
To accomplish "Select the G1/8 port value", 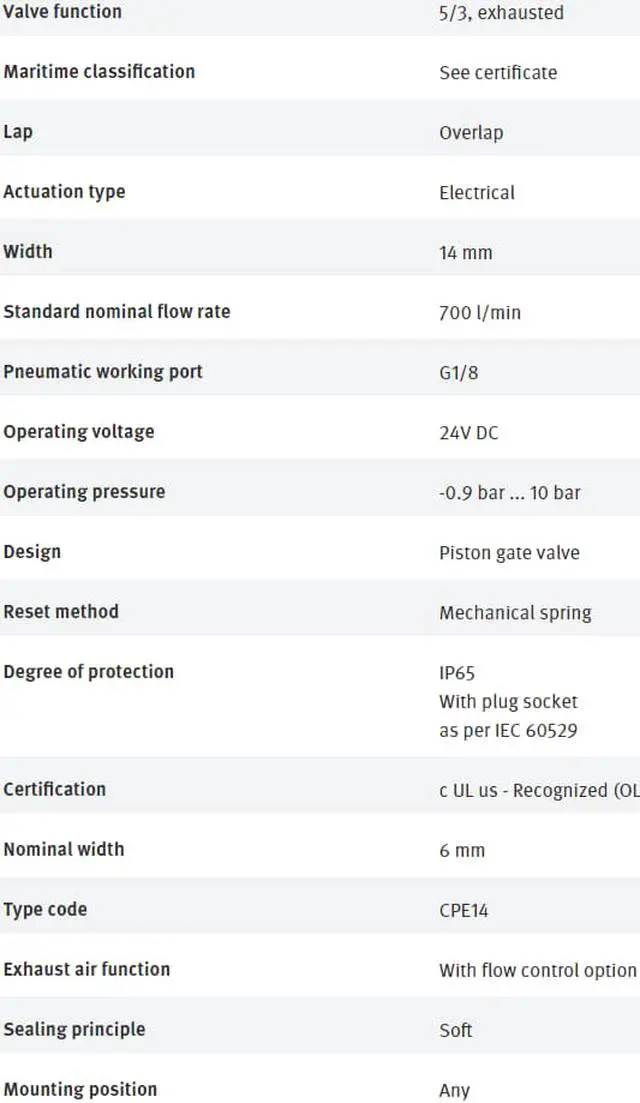I will click(x=458, y=372).
